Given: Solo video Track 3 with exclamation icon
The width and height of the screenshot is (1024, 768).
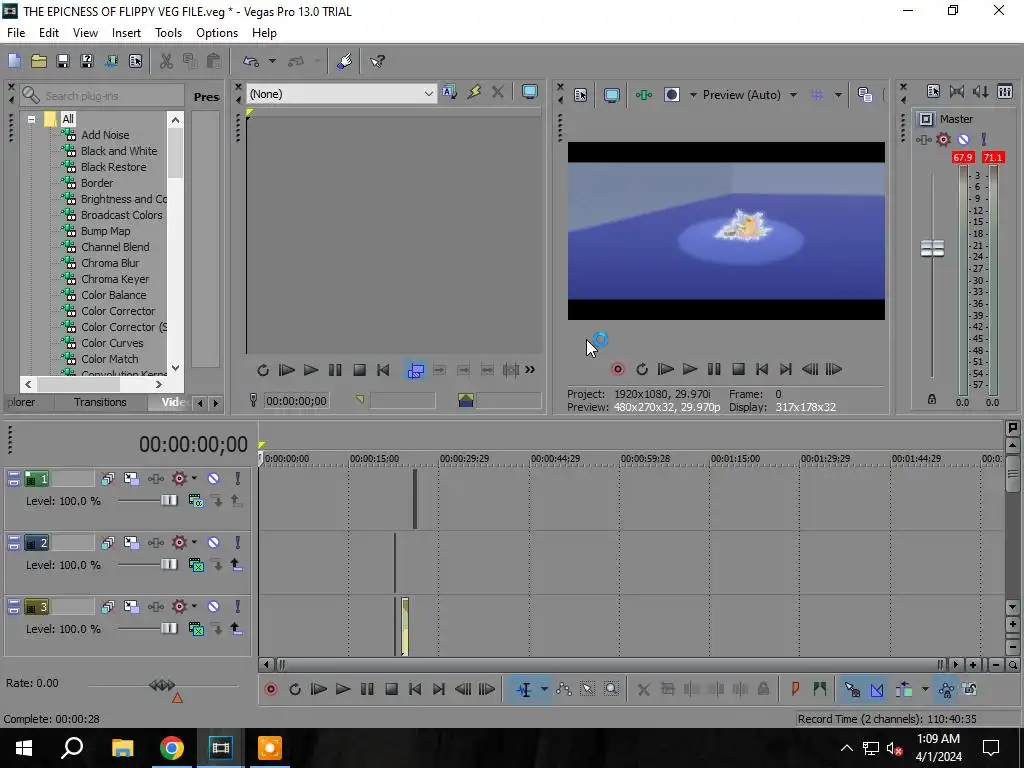Looking at the screenshot, I should tap(238, 607).
